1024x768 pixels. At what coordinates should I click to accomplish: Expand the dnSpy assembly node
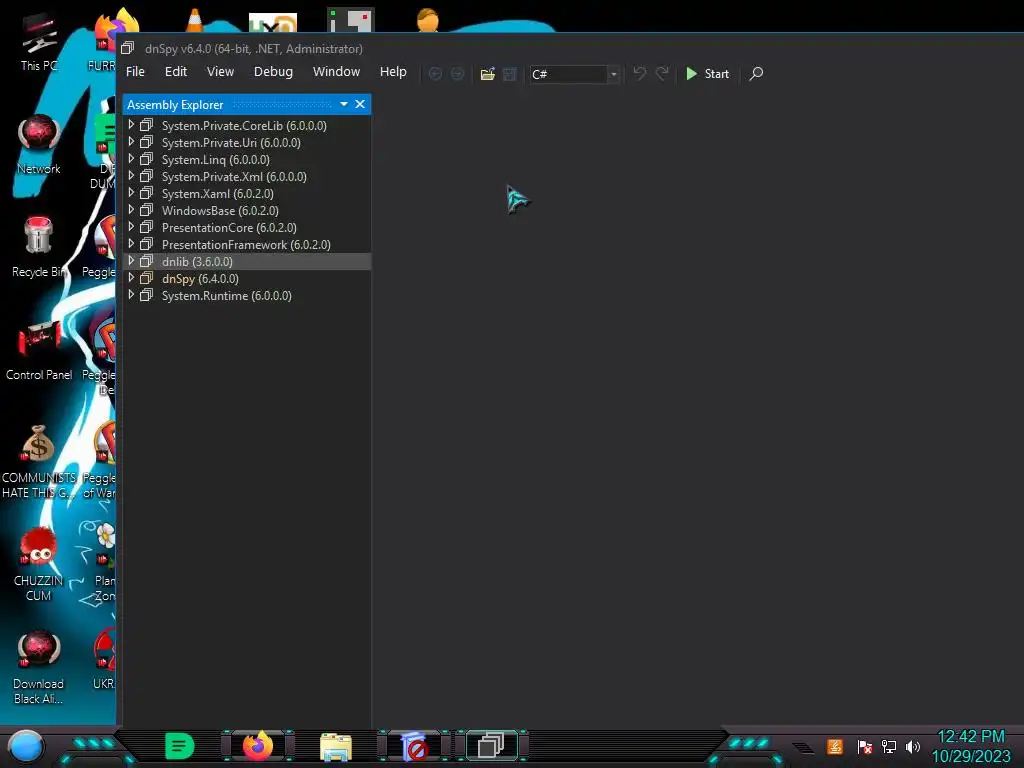click(x=131, y=278)
